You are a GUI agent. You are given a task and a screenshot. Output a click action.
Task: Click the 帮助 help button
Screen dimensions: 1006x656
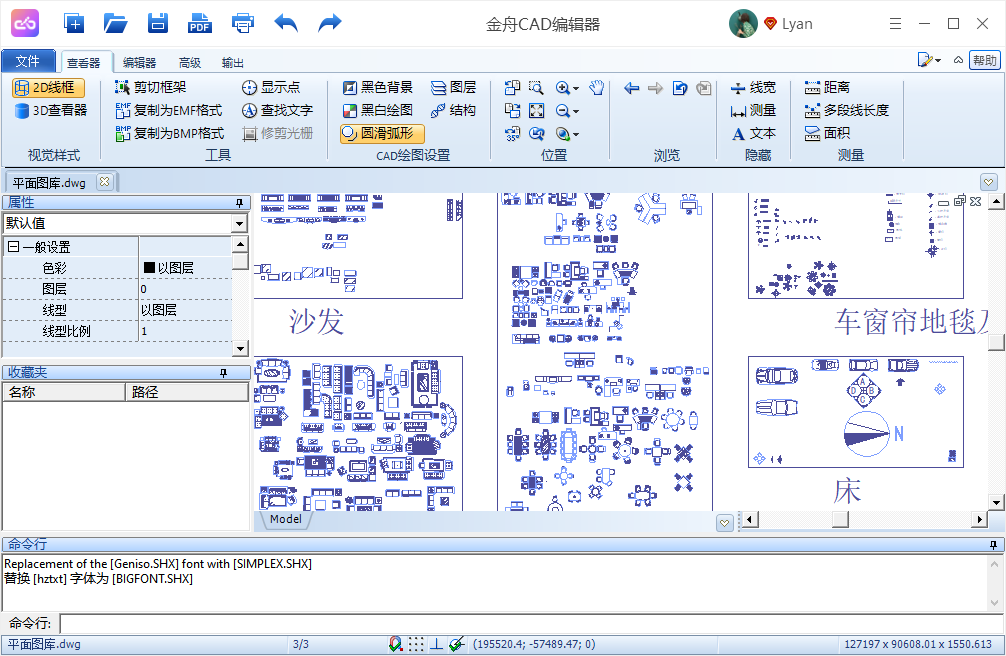(x=984, y=61)
